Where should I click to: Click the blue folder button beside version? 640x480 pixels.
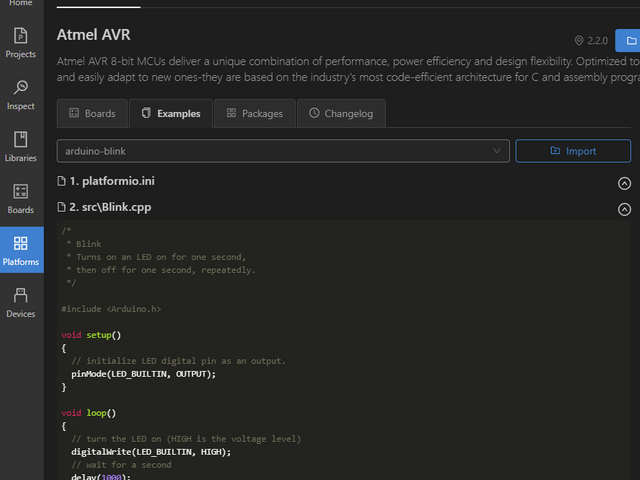pos(628,40)
